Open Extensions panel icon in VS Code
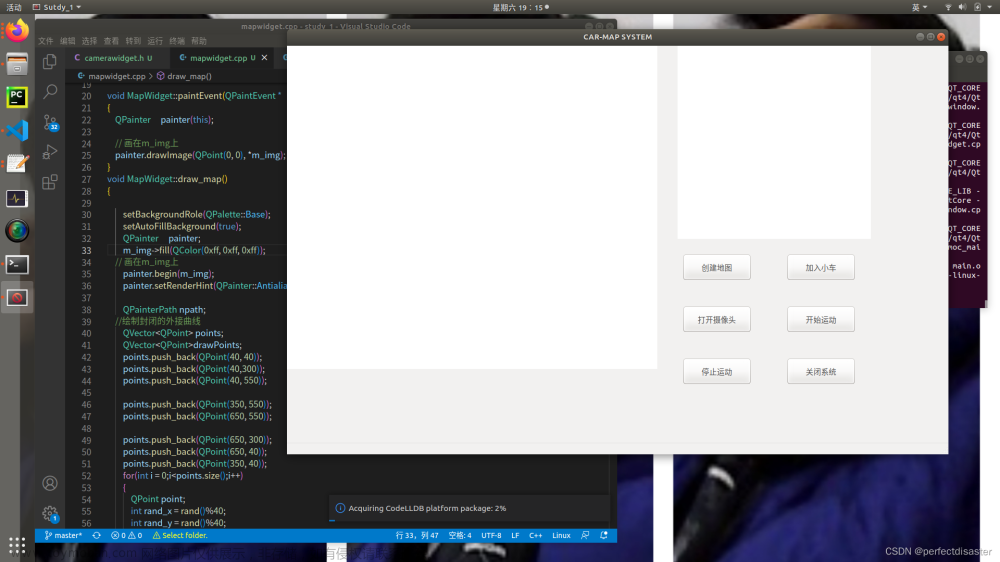 coord(50,182)
